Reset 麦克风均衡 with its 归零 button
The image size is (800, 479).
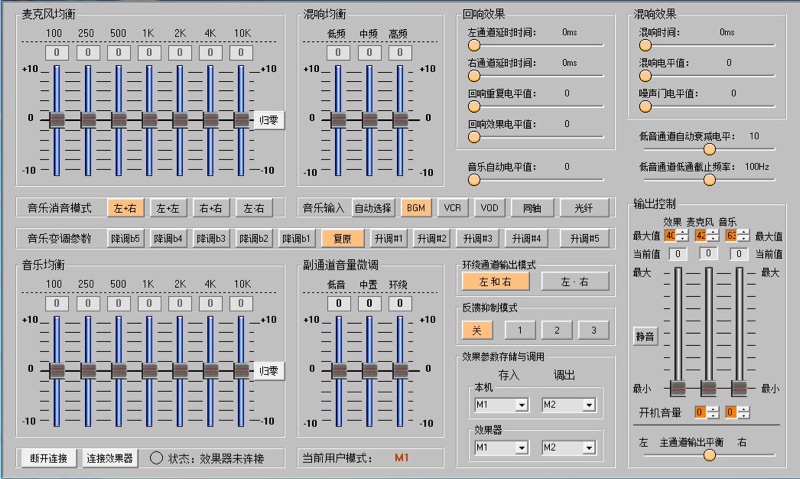tap(269, 120)
